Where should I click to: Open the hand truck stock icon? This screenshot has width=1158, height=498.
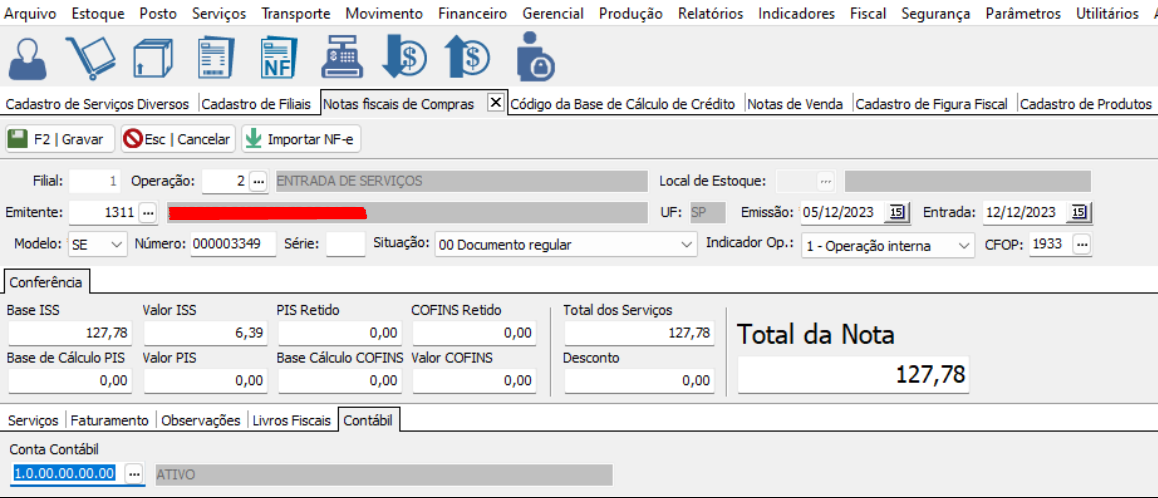click(90, 57)
